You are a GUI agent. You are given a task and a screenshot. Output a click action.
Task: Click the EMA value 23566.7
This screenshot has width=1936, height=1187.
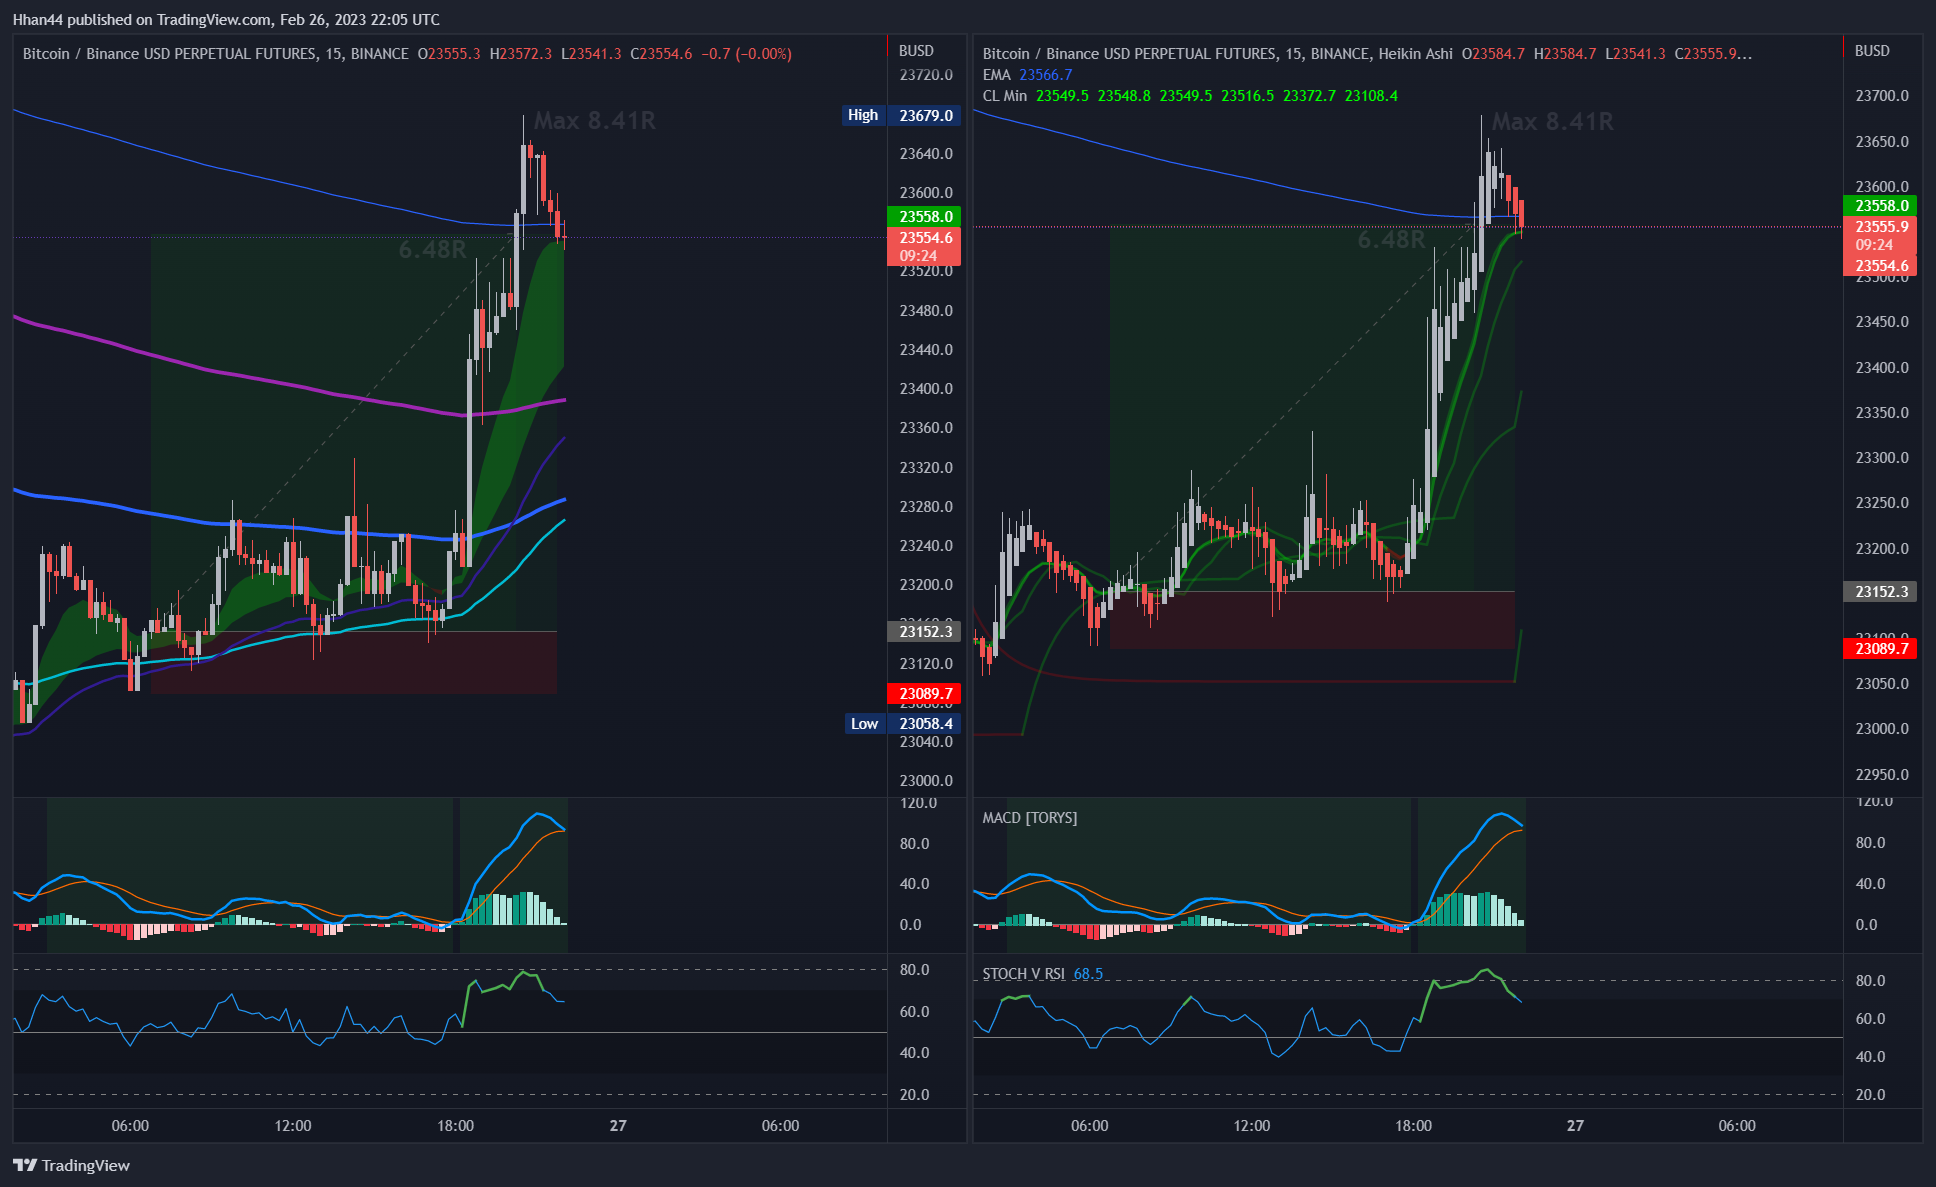(x=1045, y=75)
